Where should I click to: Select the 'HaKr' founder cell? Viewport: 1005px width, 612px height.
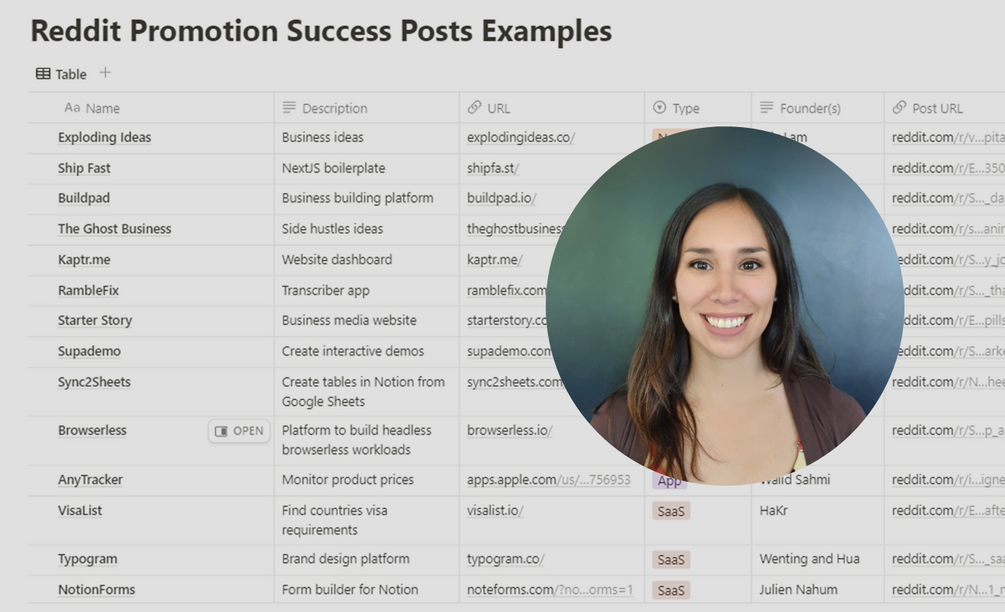(818, 520)
